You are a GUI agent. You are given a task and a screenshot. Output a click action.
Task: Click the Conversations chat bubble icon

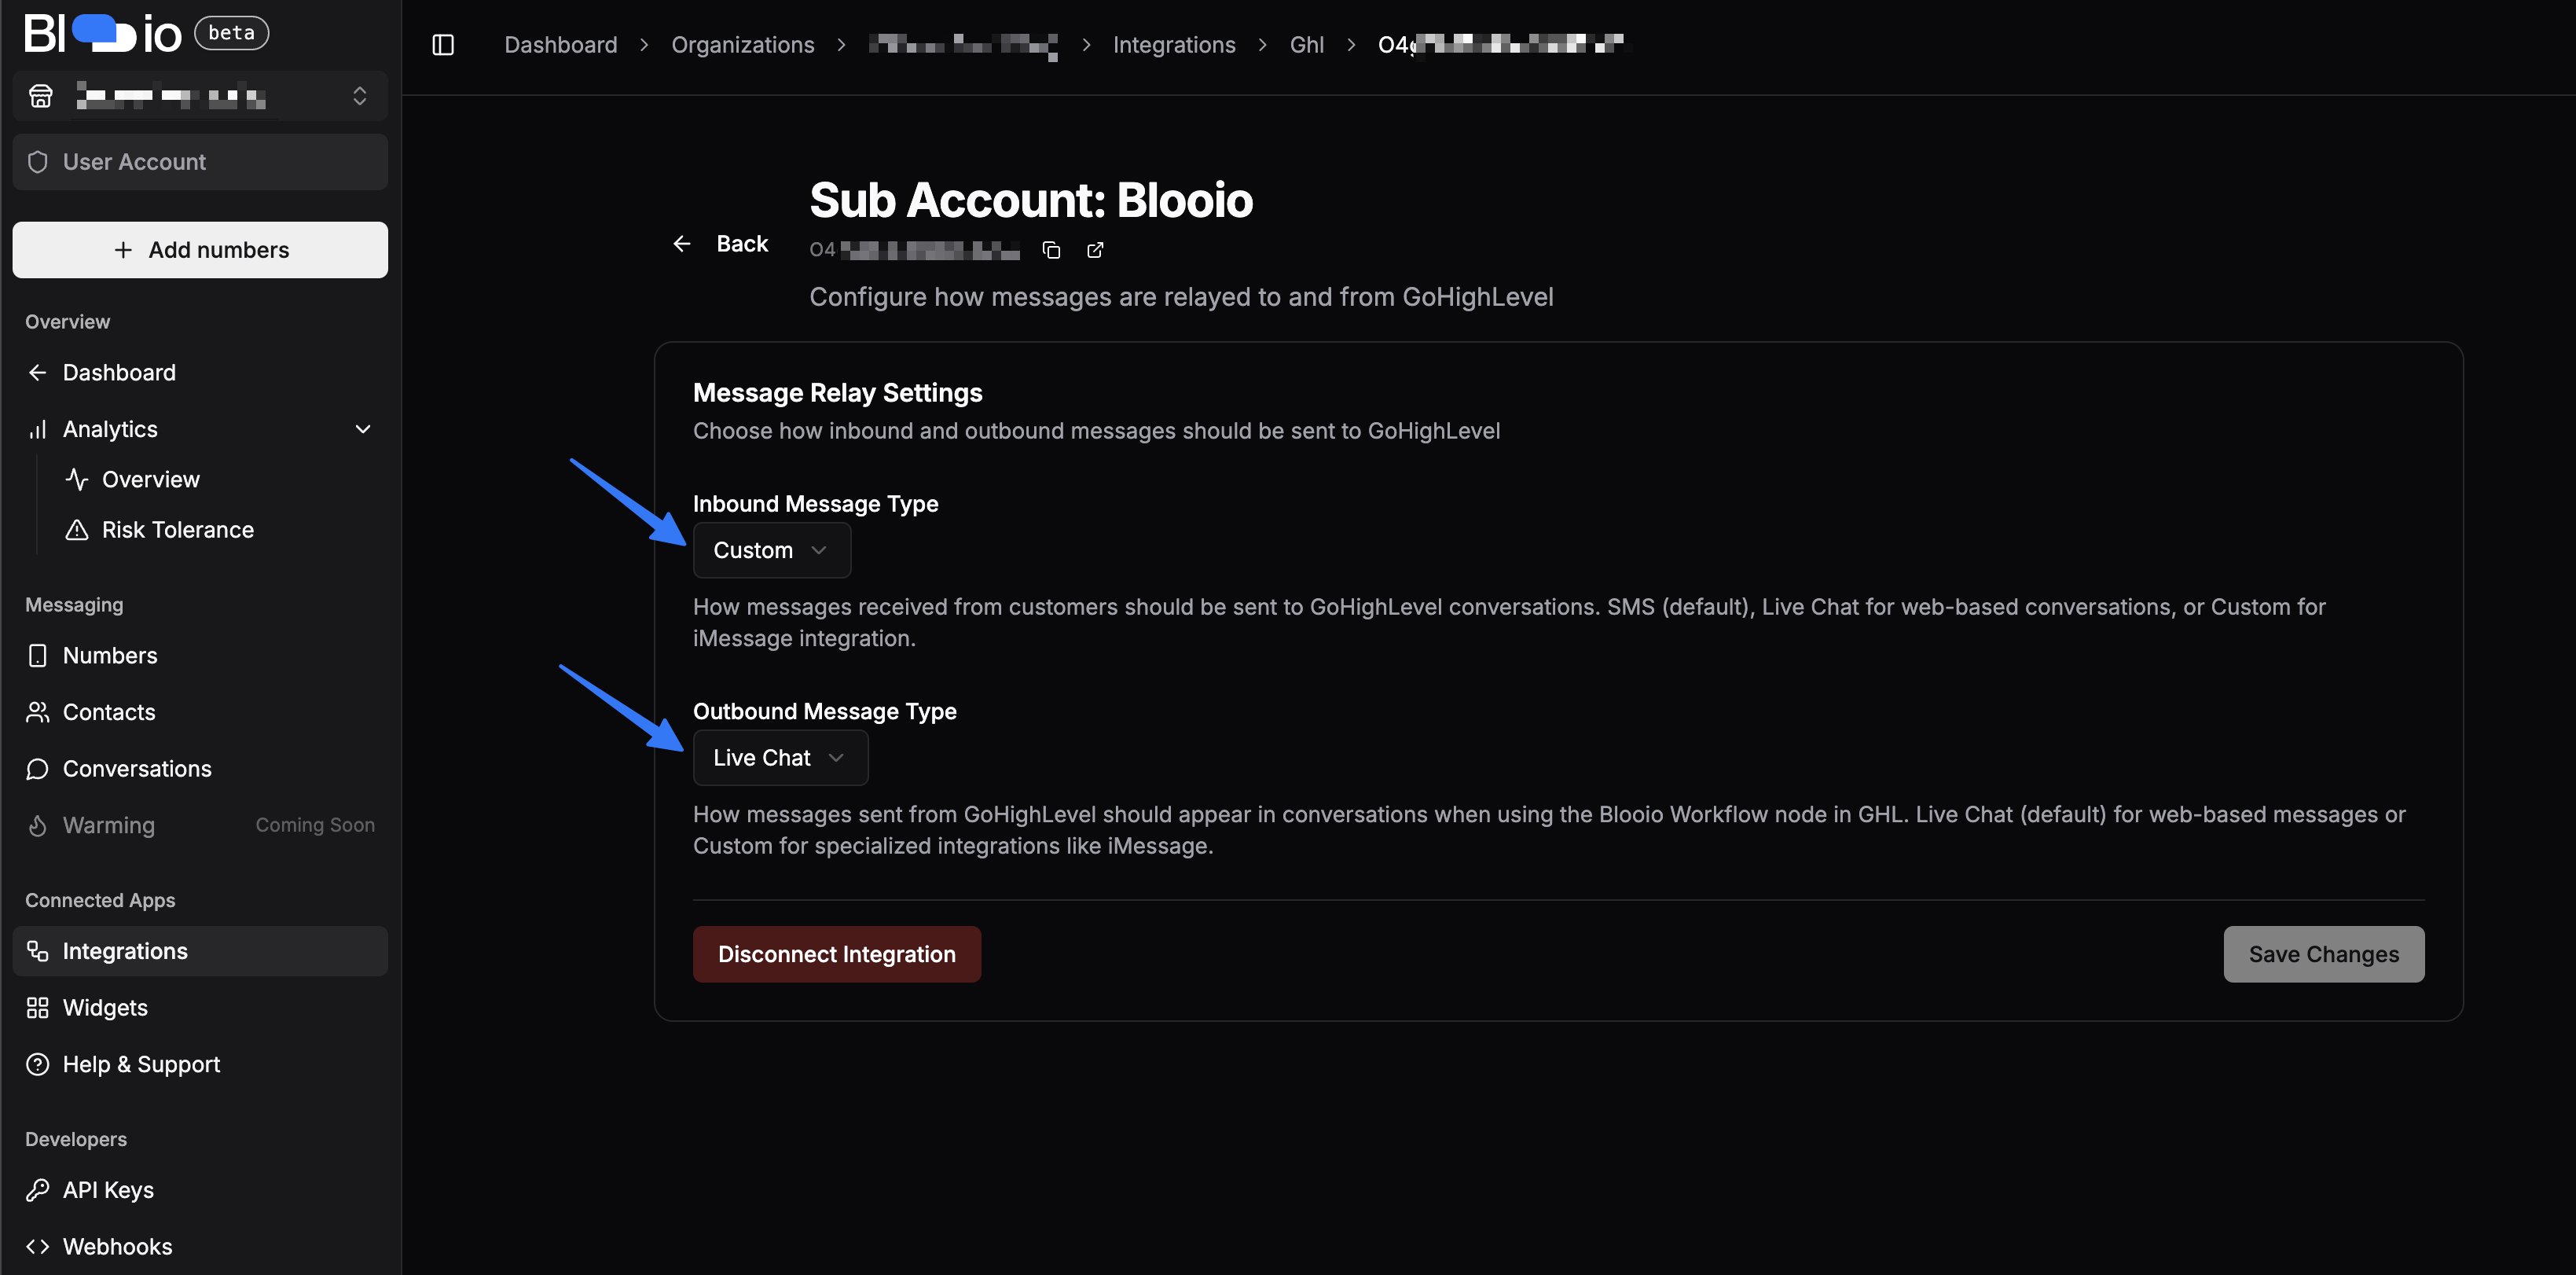point(38,768)
